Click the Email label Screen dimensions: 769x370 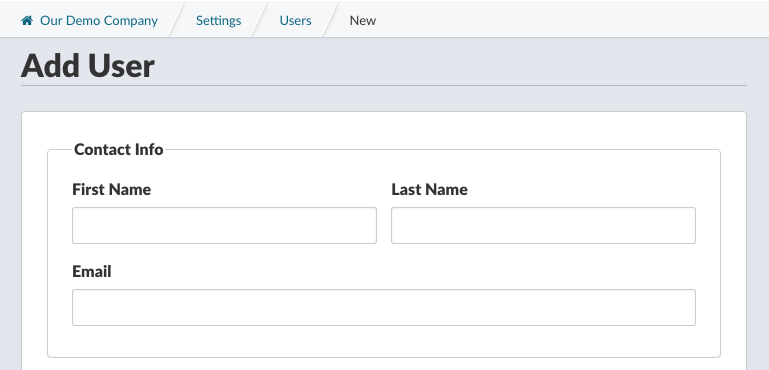pos(92,271)
